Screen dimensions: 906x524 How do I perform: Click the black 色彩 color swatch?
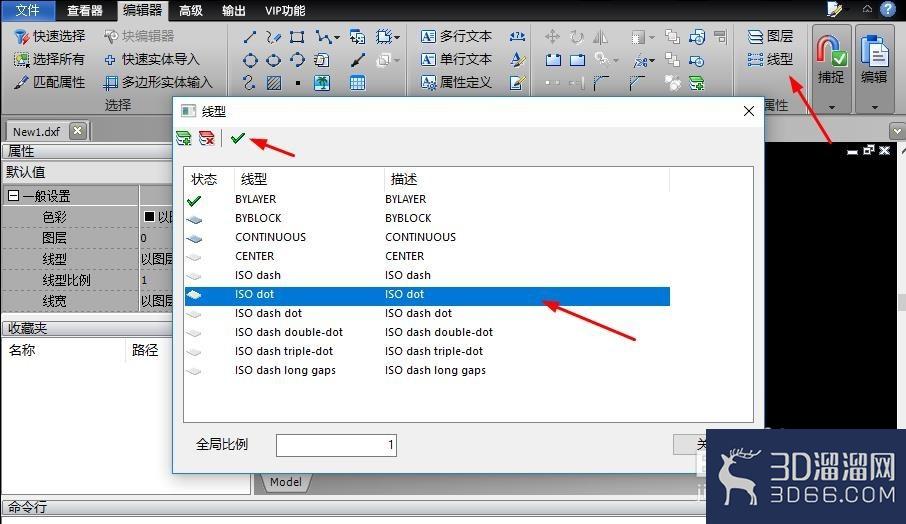[x=149, y=217]
